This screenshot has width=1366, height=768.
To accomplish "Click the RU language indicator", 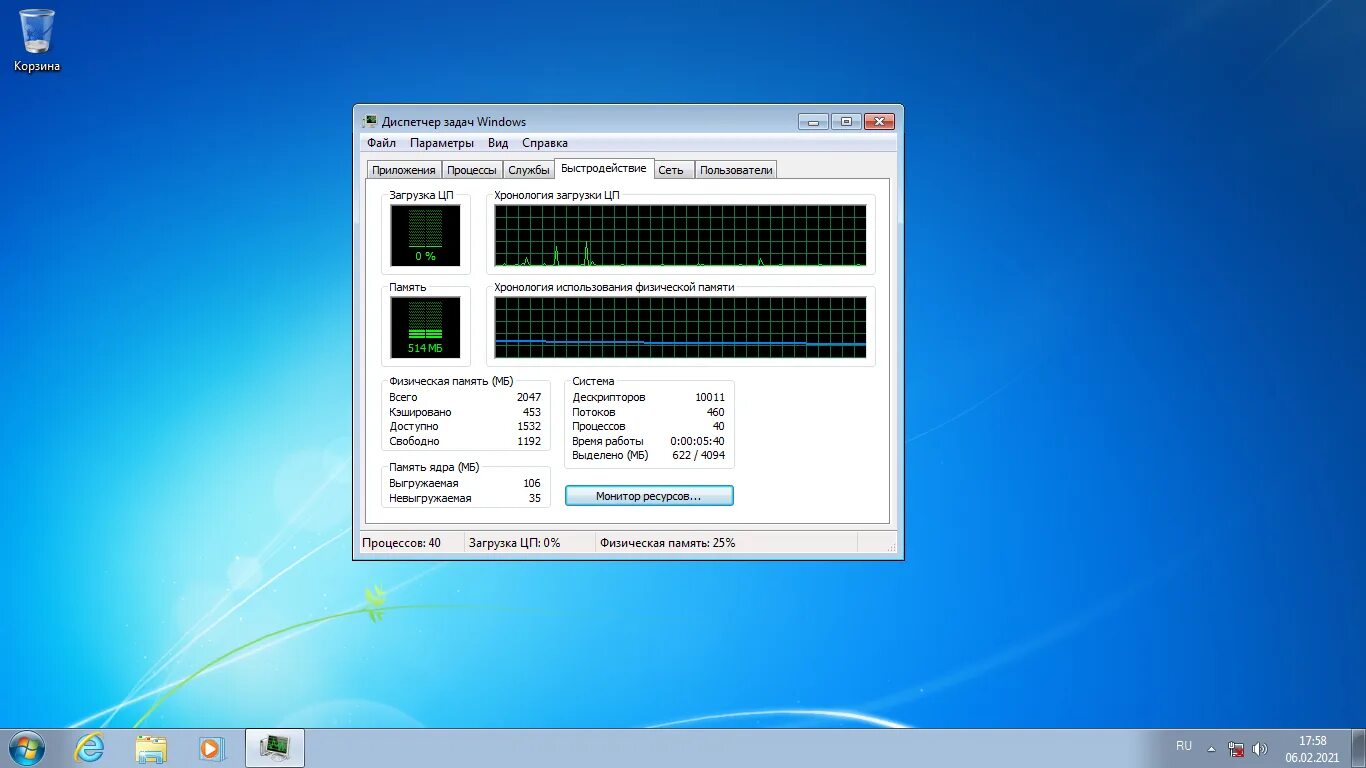I will pyautogui.click(x=1184, y=746).
